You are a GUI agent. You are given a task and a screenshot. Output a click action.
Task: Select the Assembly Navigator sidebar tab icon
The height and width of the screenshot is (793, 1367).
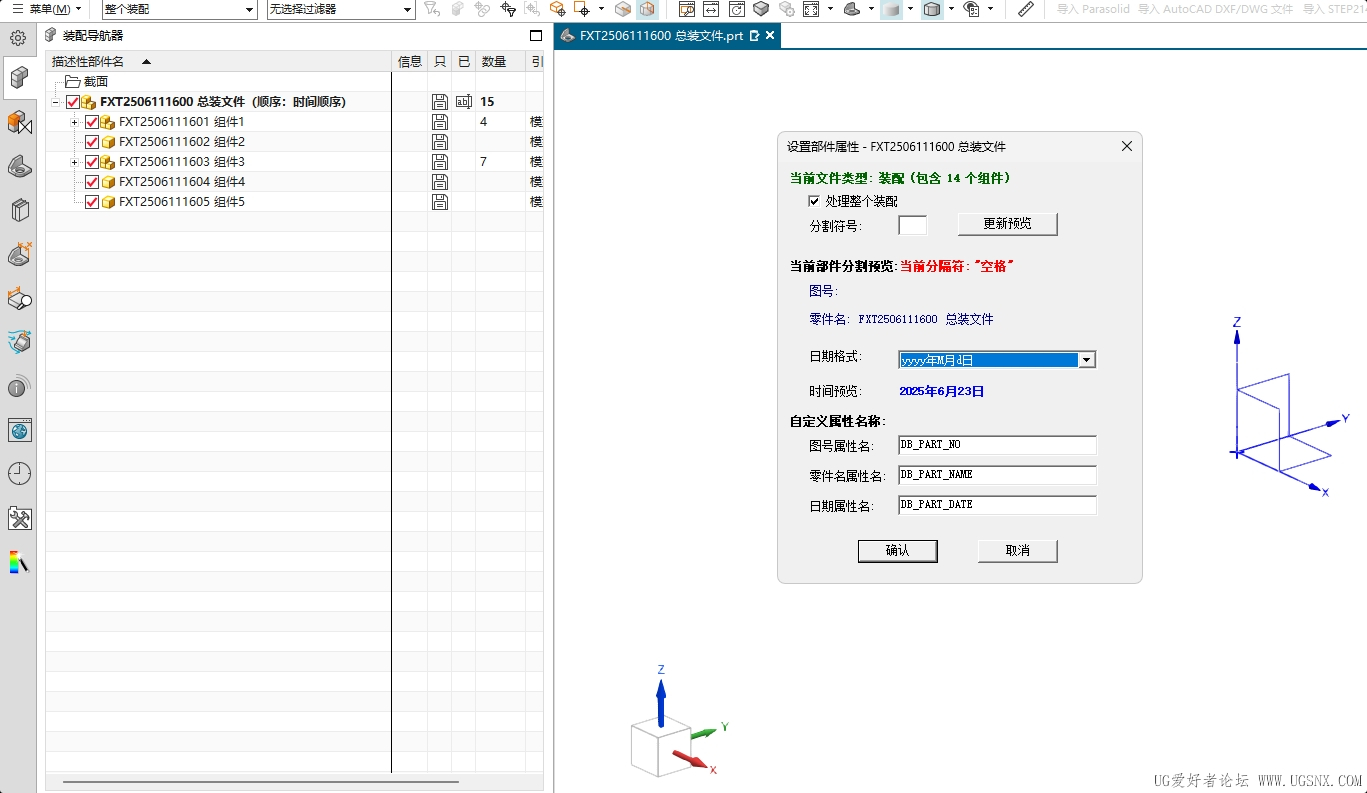click(19, 78)
